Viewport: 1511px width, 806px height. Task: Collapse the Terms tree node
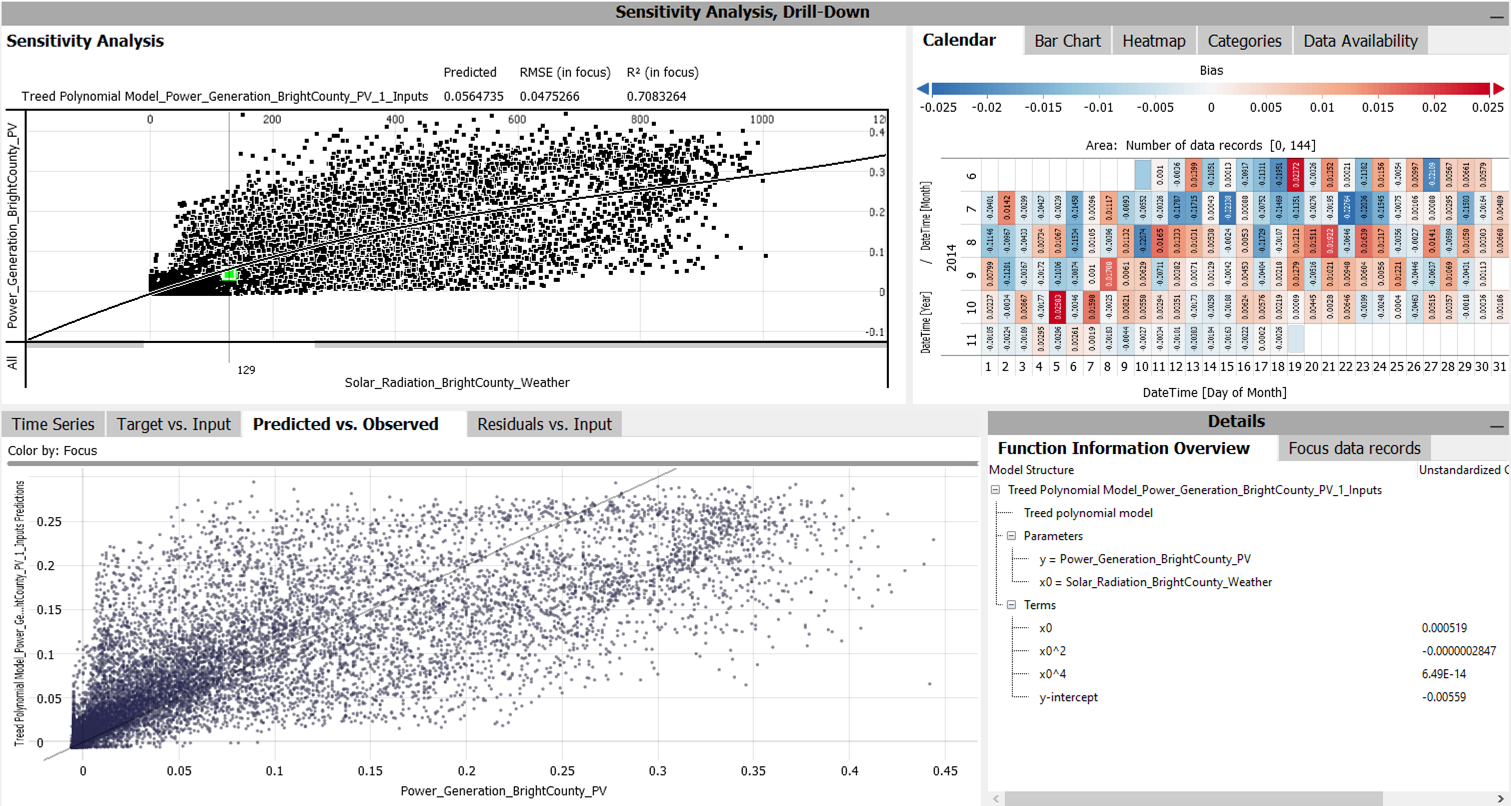[x=1011, y=605]
